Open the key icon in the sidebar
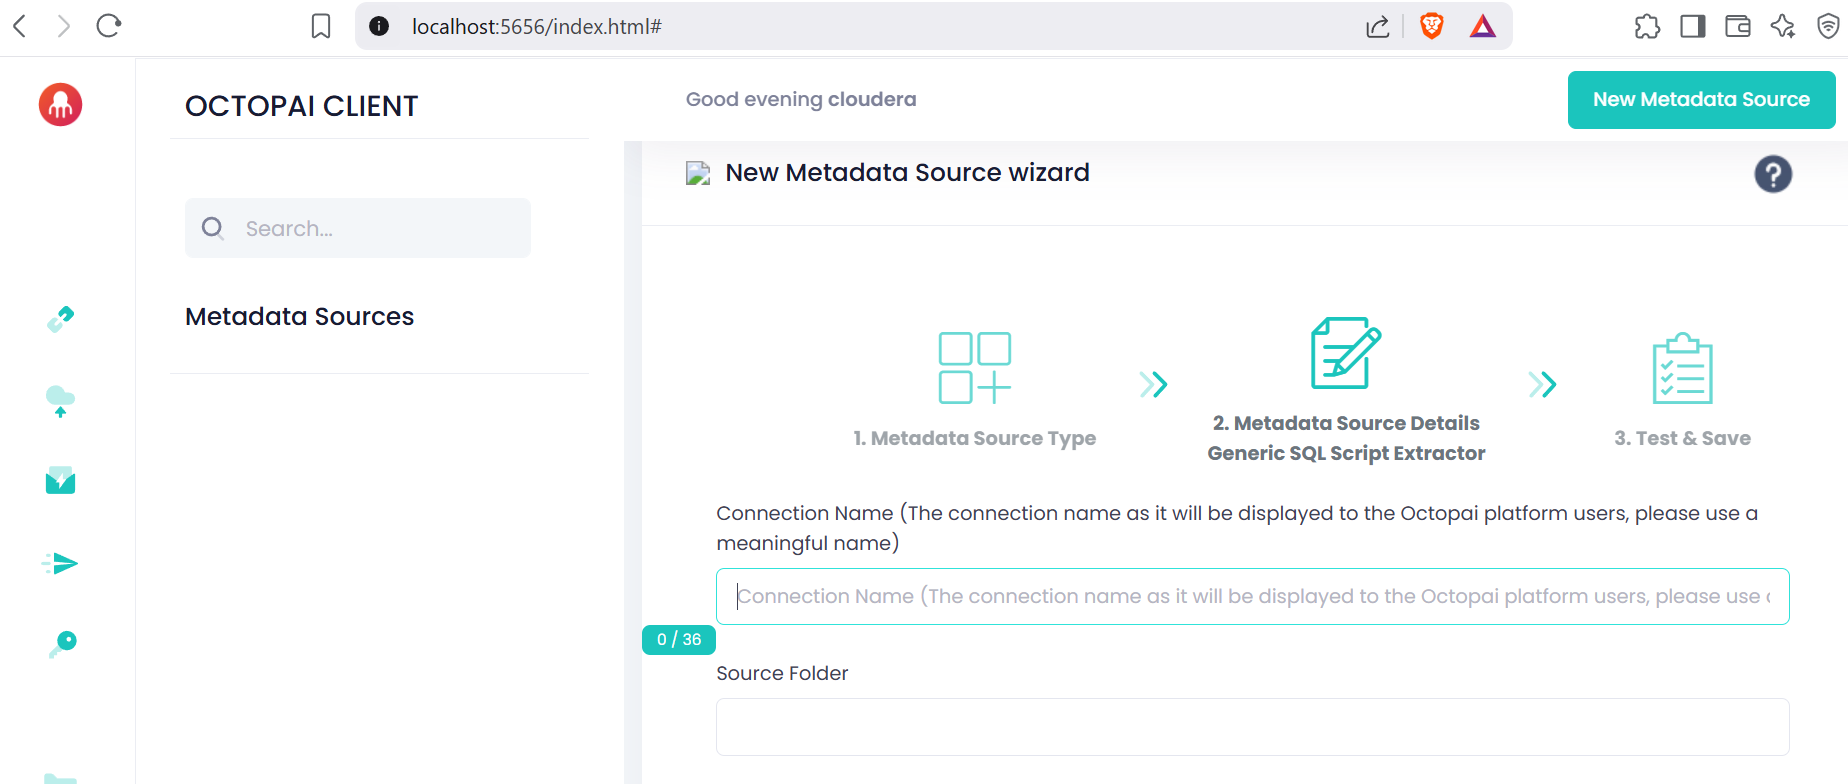This screenshot has width=1848, height=784. pyautogui.click(x=62, y=644)
